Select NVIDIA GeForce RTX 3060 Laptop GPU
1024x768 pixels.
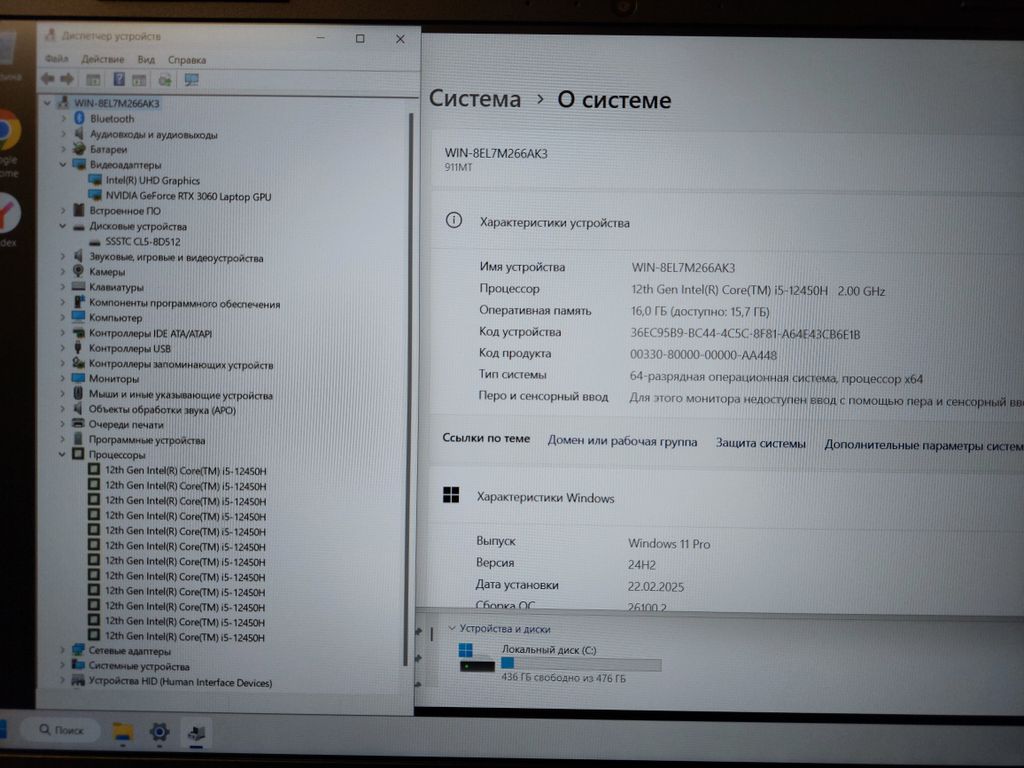(188, 196)
